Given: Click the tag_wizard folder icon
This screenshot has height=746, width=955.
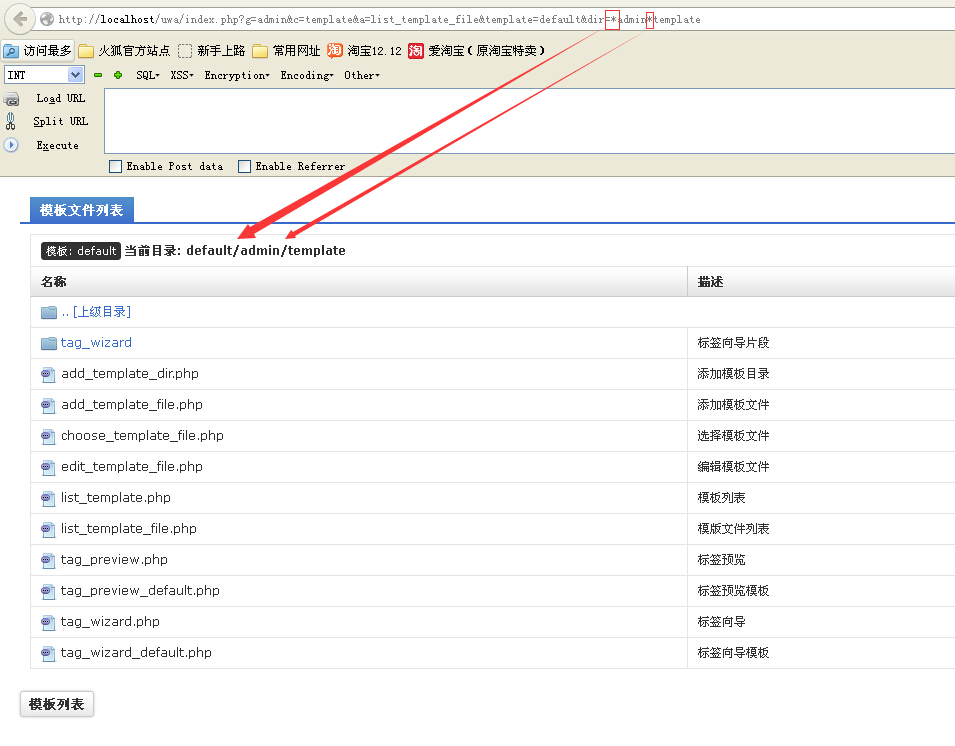Looking at the screenshot, I should pos(49,343).
